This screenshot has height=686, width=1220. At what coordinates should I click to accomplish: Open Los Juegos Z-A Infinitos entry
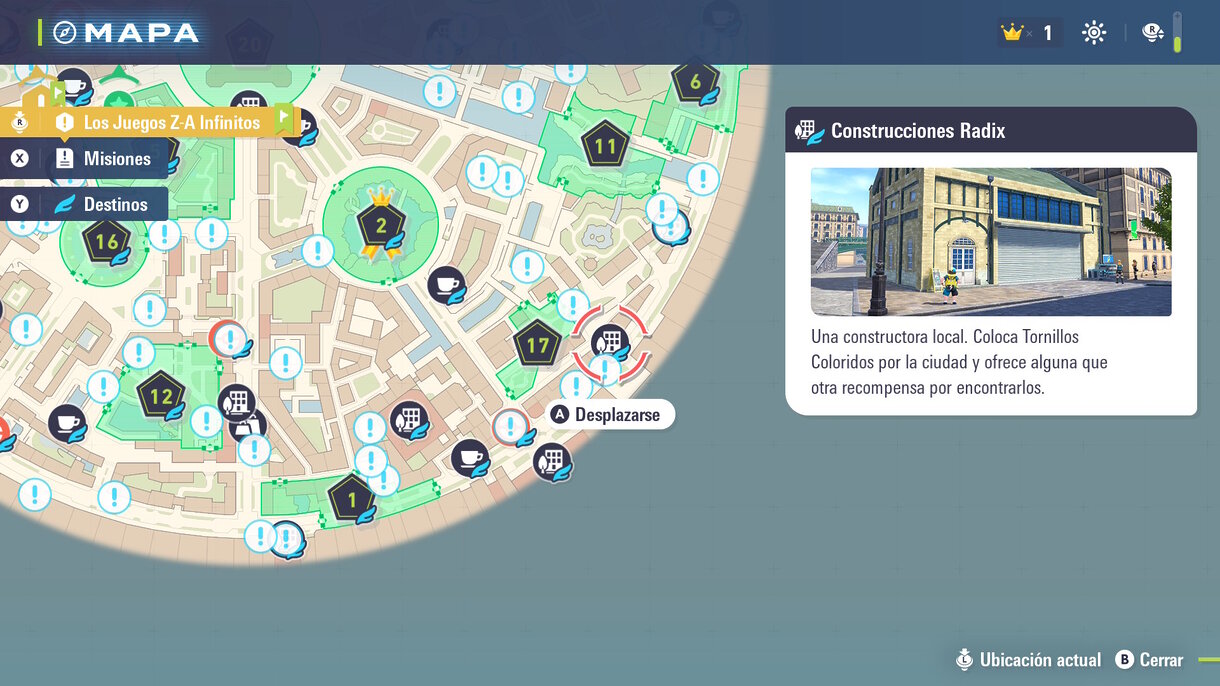tap(157, 122)
